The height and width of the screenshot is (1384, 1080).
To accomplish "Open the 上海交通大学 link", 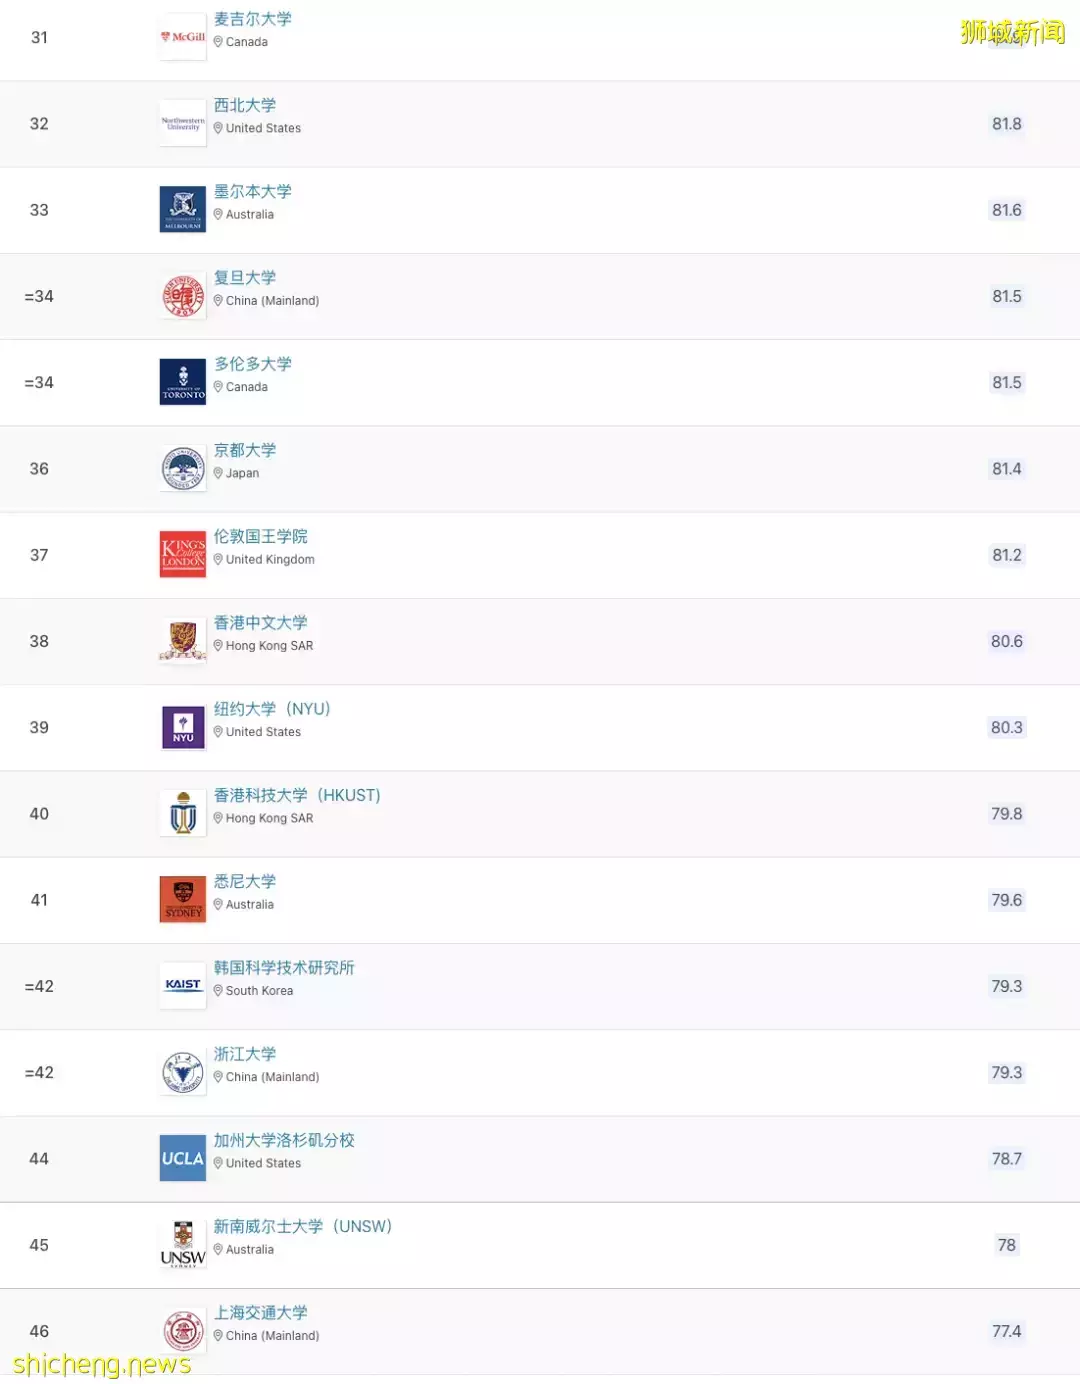I will click(261, 1313).
